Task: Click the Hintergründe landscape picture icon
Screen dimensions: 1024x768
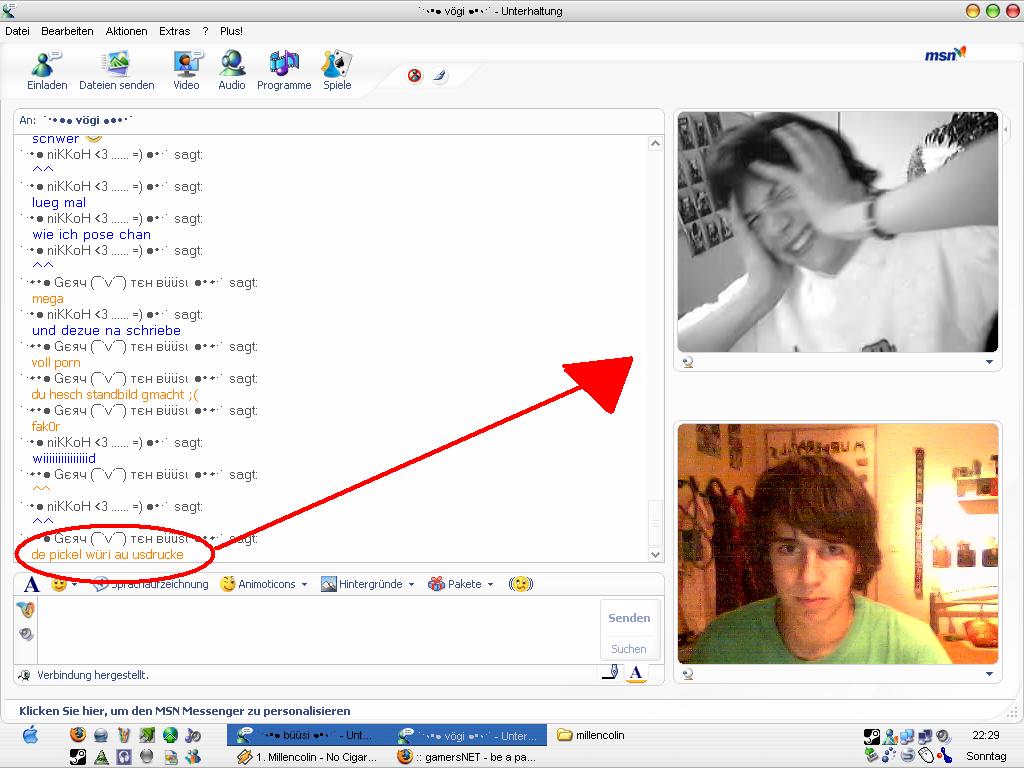Action: pyautogui.click(x=328, y=584)
